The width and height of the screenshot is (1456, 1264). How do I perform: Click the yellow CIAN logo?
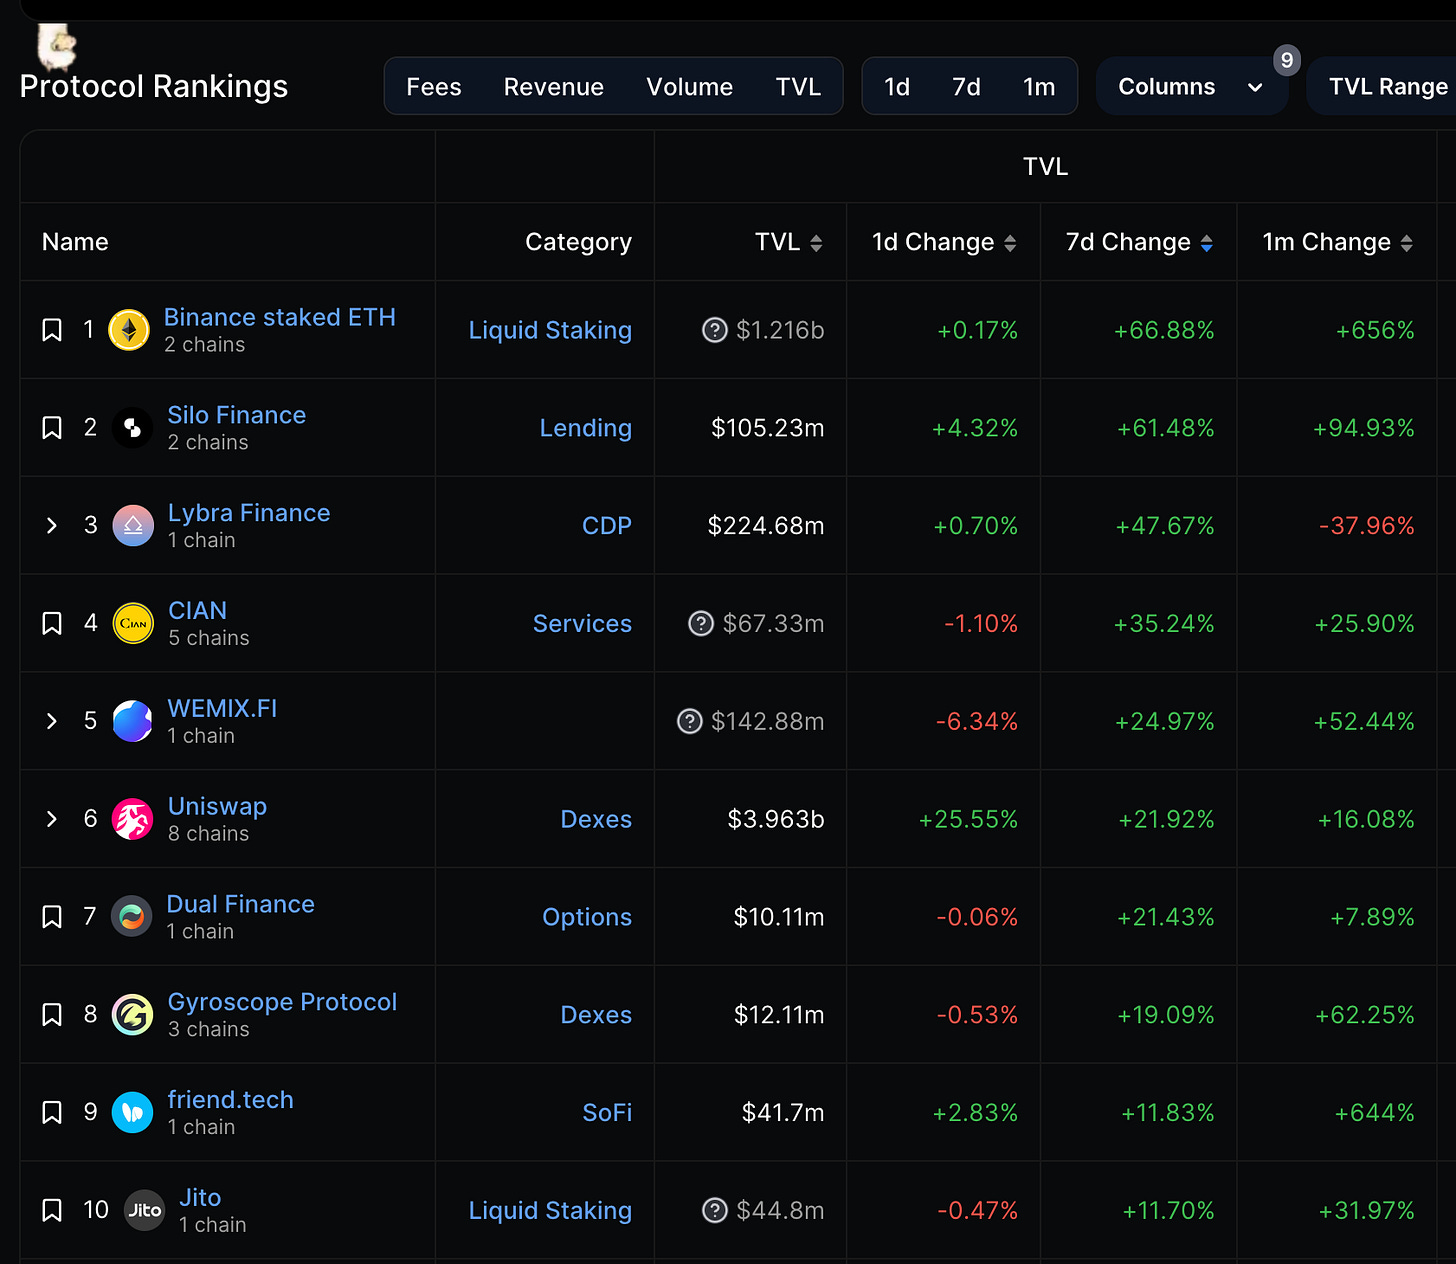pyautogui.click(x=133, y=623)
